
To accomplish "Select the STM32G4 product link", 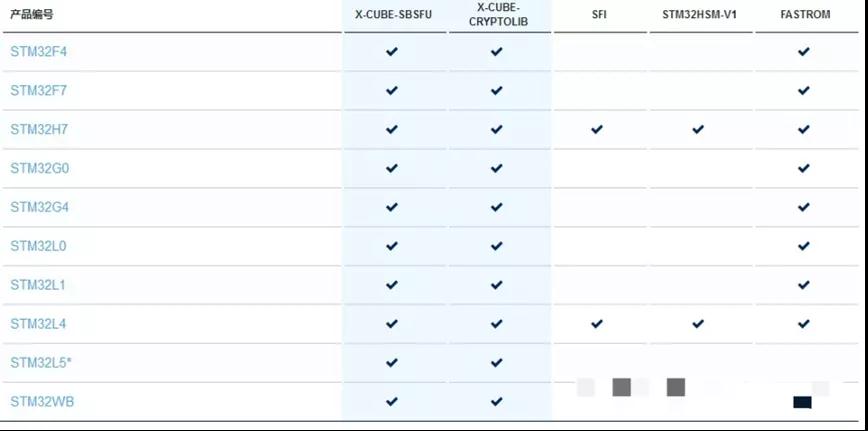I will (x=39, y=207).
